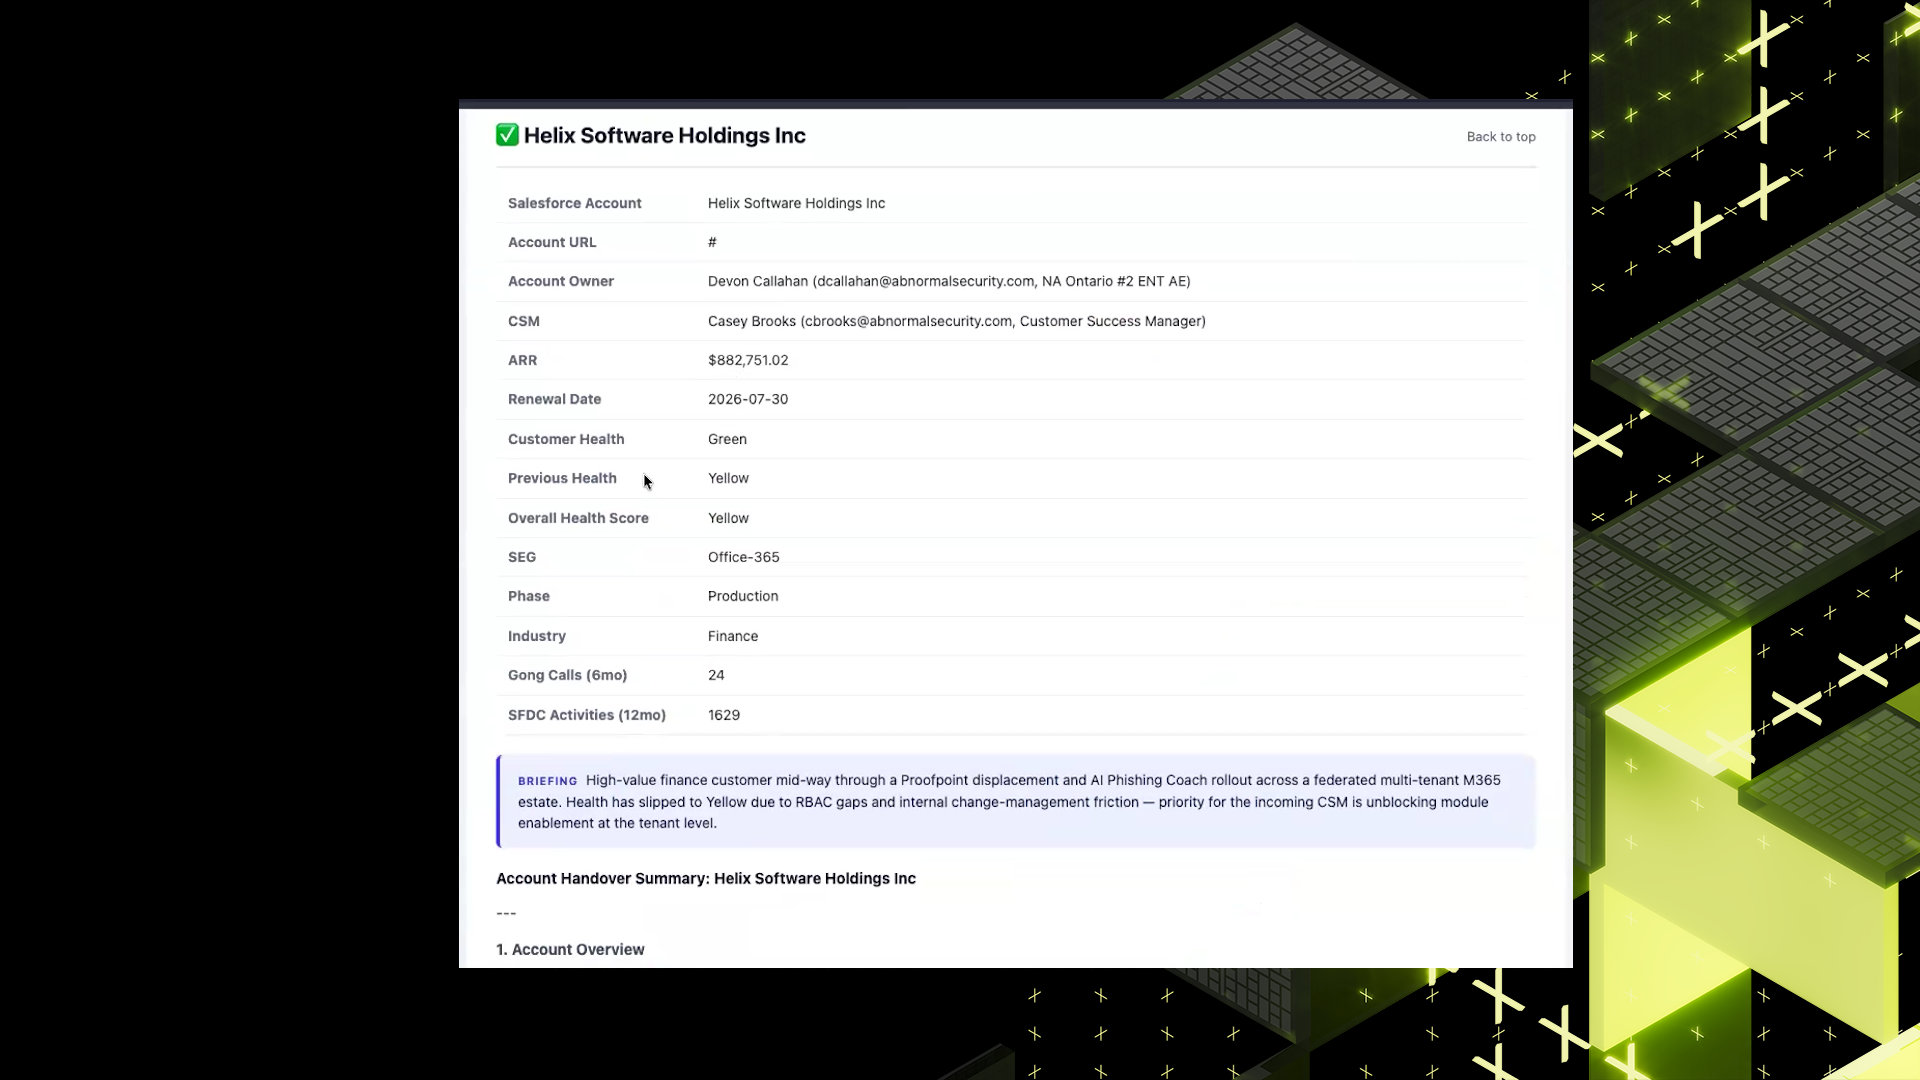Click the Gong Calls value 24
1920x1080 pixels.
716,675
